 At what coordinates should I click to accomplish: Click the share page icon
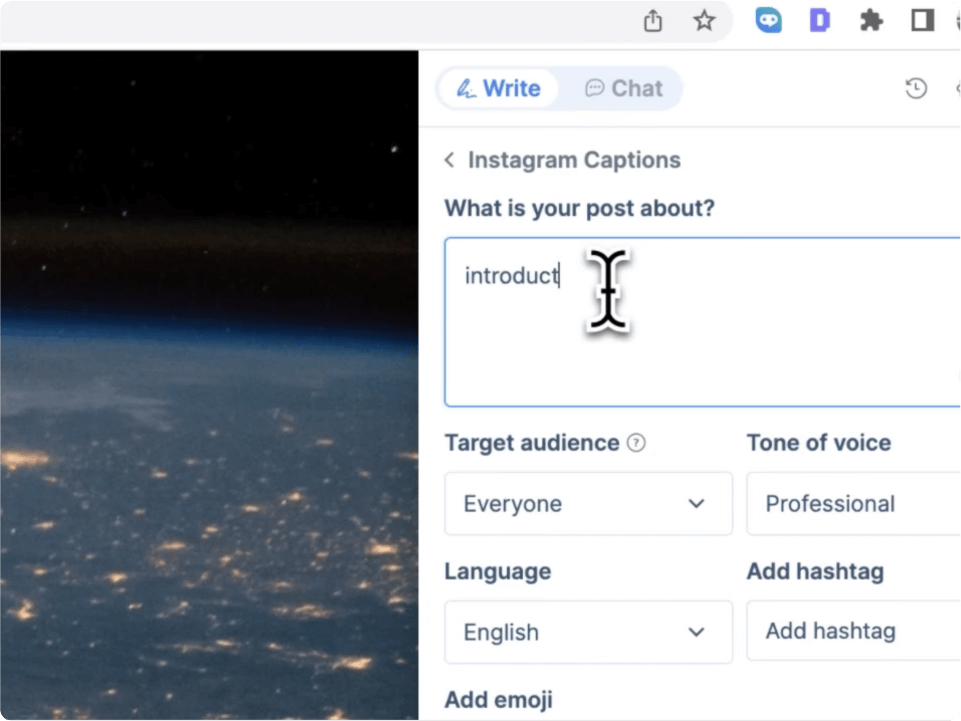tap(653, 21)
